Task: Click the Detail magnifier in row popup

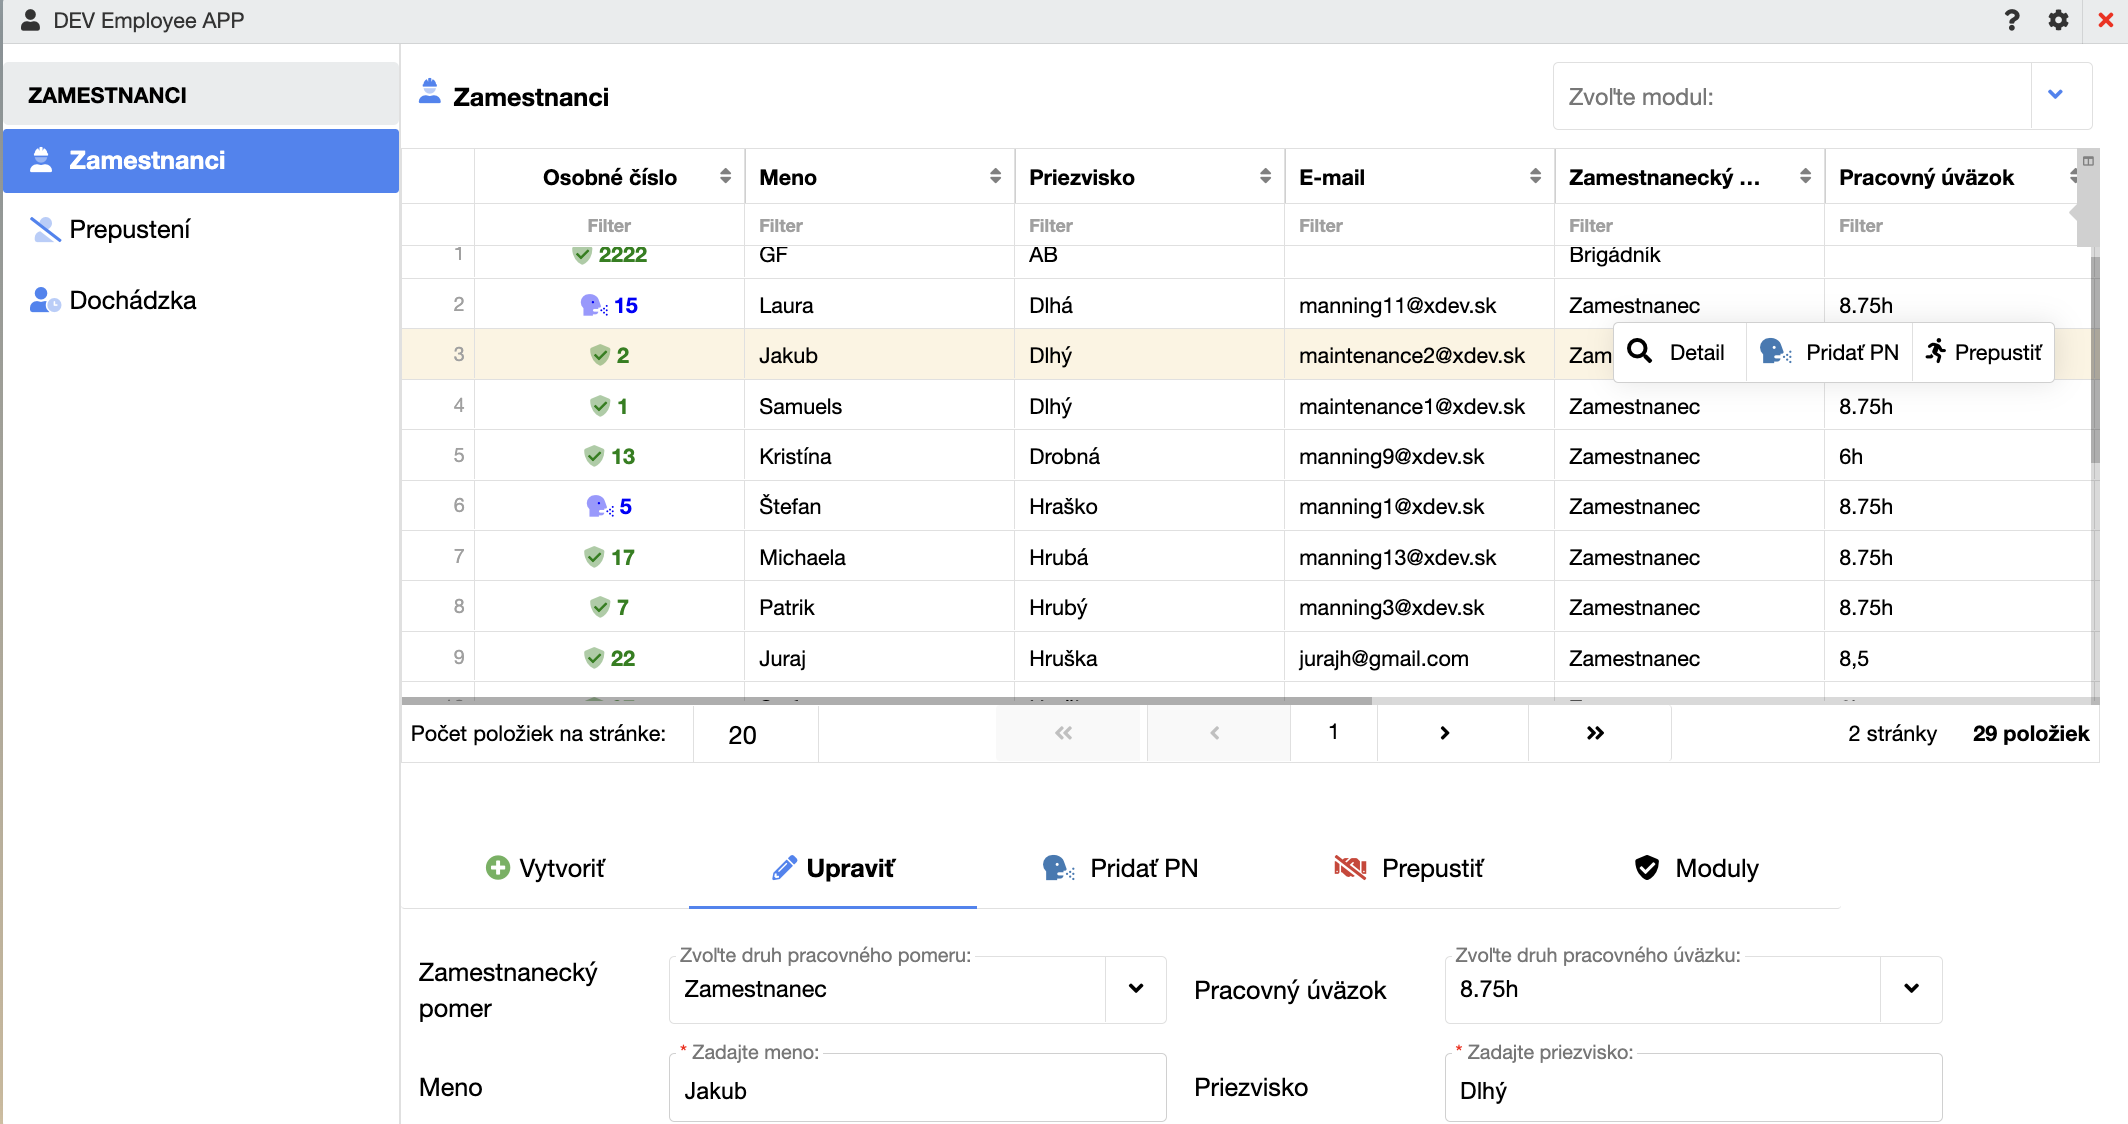Action: point(1640,352)
